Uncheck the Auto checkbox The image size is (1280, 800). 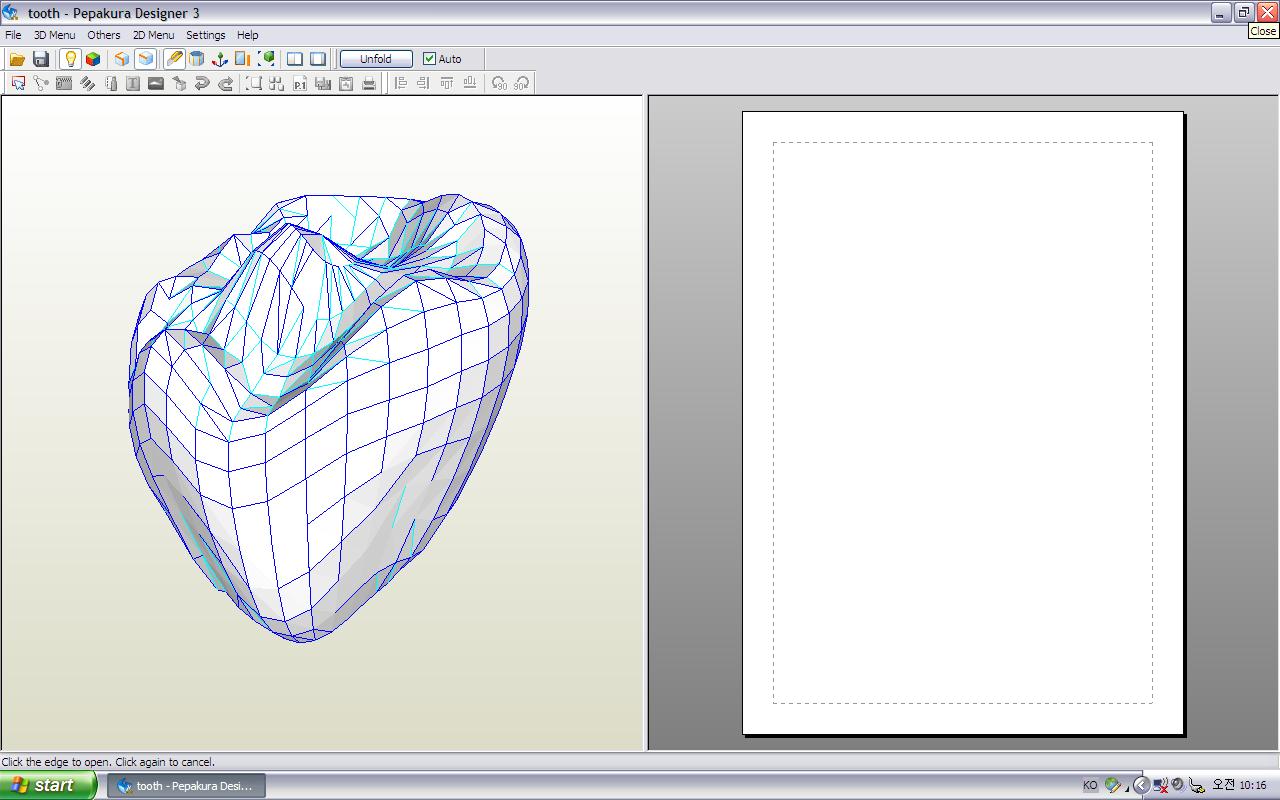[x=430, y=59]
